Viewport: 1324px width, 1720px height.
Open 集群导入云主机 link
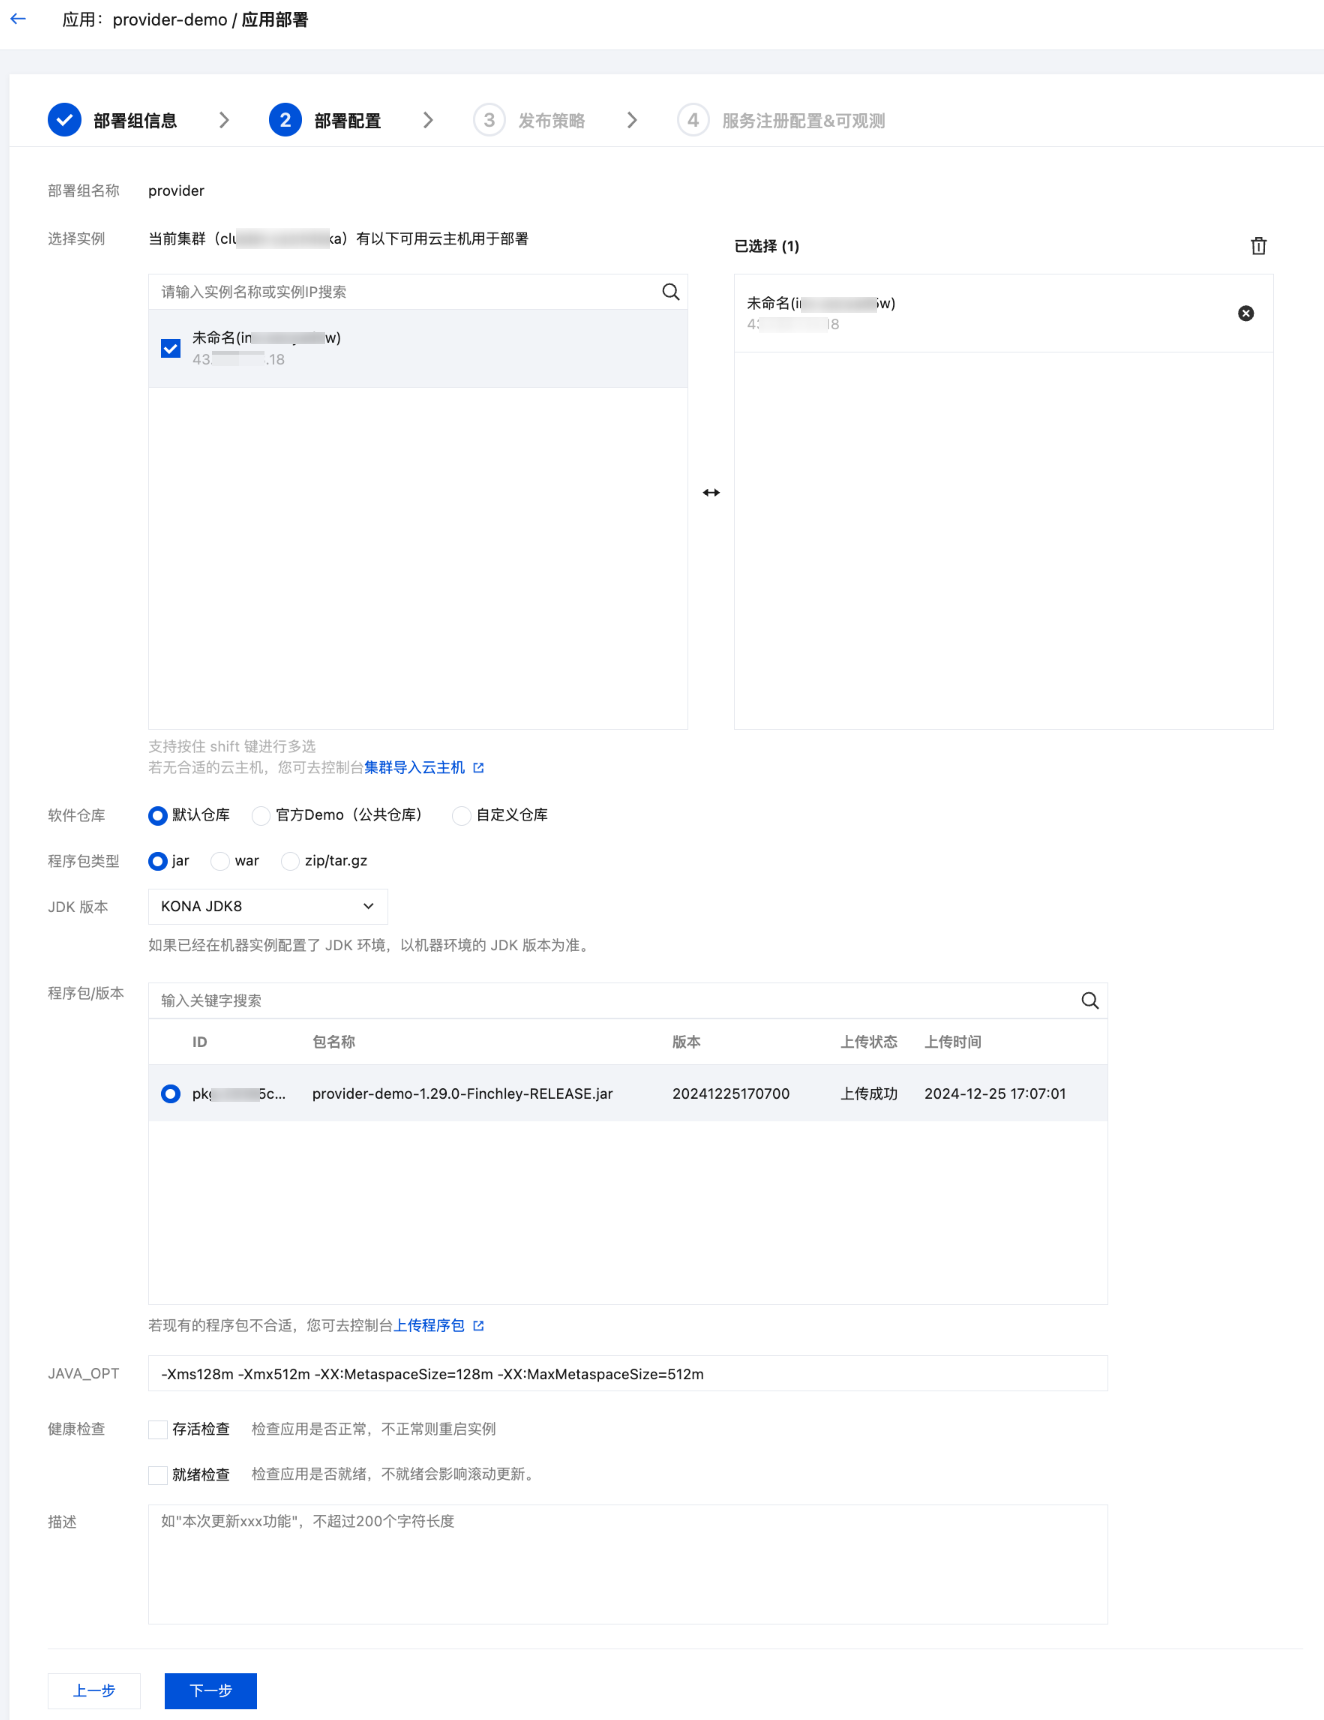(415, 768)
